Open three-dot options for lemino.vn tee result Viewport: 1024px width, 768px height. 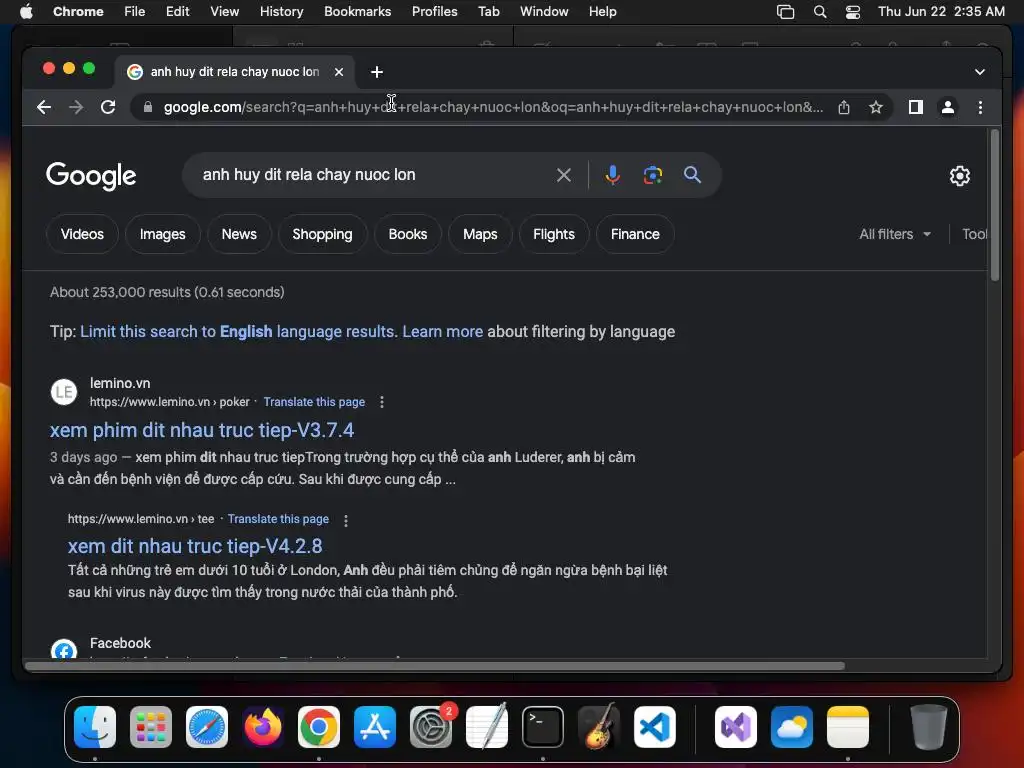[346, 520]
